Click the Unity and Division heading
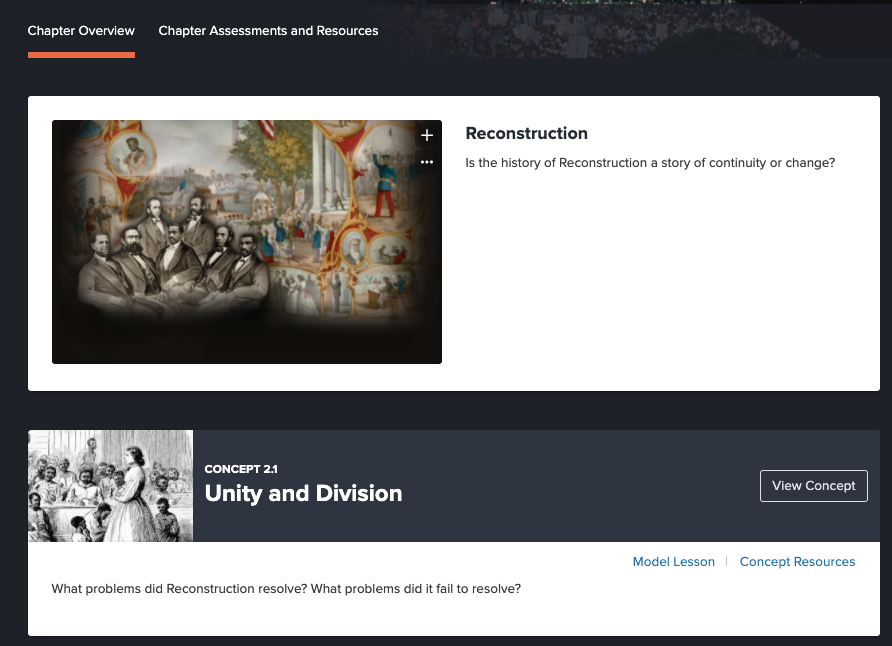Screen dimensions: 892x646 pyautogui.click(x=303, y=493)
